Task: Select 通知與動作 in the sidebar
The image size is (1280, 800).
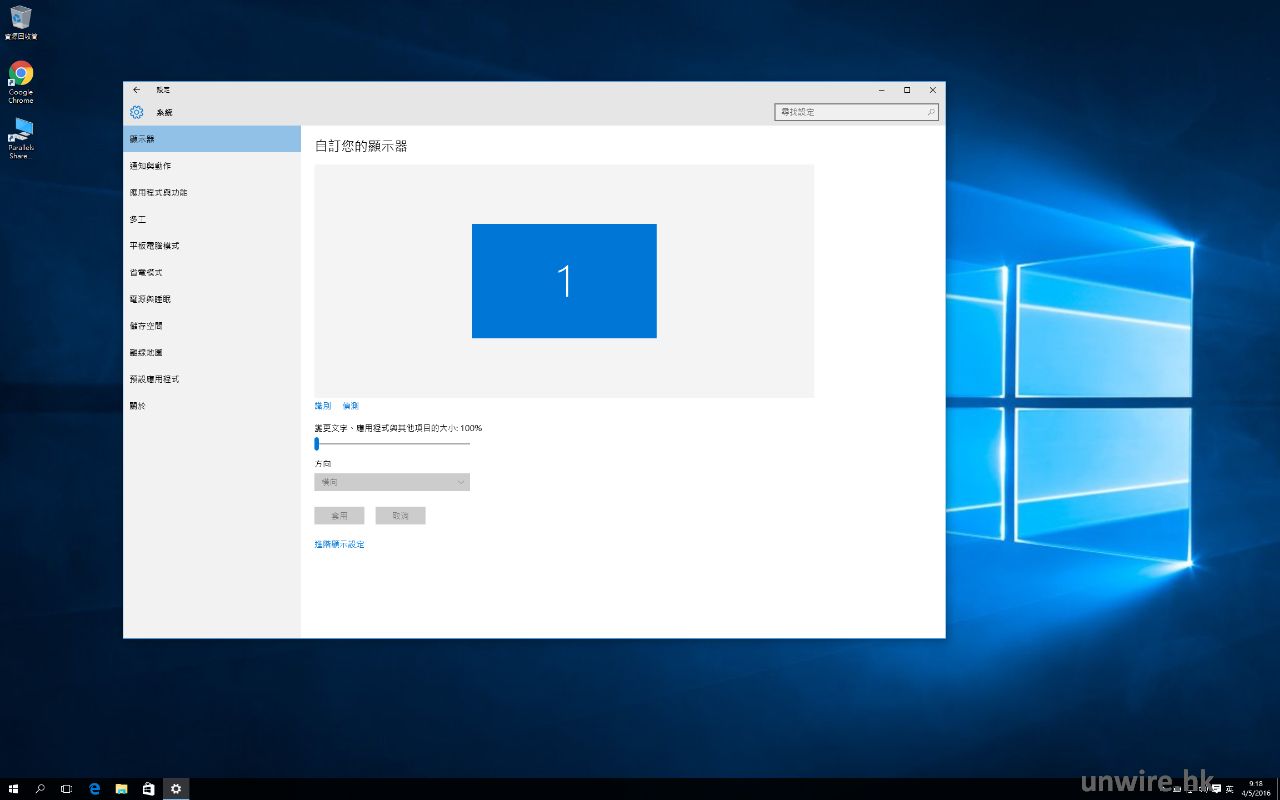Action: pos(150,166)
